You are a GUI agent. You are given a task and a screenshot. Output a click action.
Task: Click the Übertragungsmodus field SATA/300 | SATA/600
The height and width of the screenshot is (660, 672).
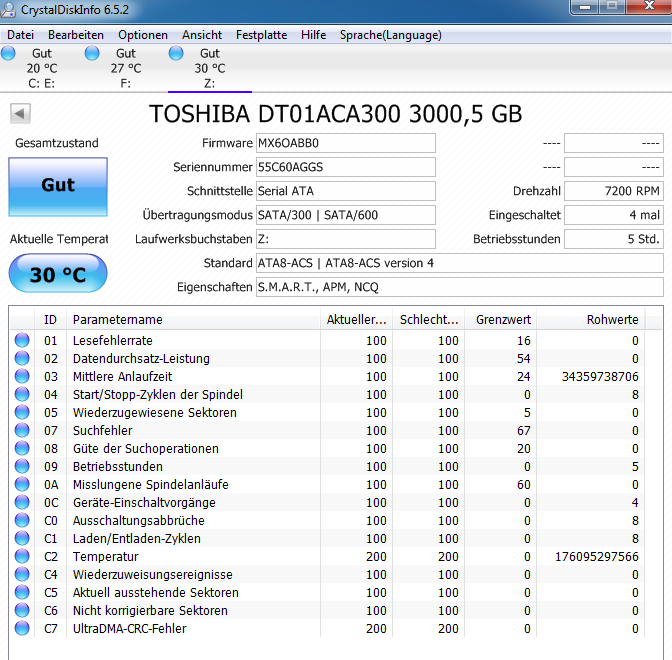point(346,215)
